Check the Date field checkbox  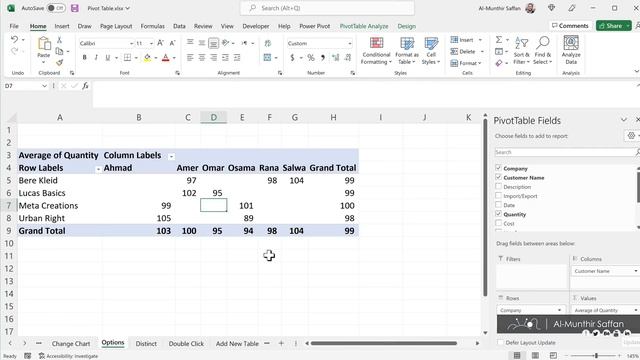click(x=498, y=204)
